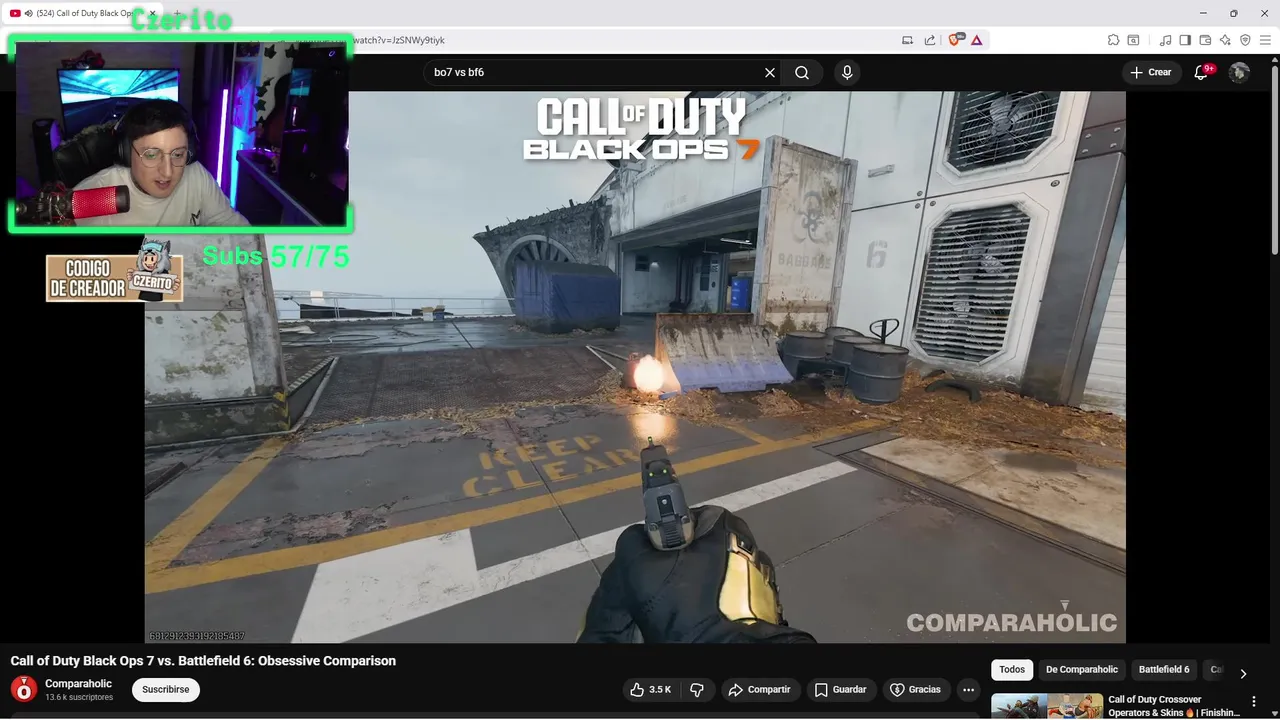Select the Battlefield 6 filter chip
This screenshot has width=1280, height=720.
(1164, 670)
